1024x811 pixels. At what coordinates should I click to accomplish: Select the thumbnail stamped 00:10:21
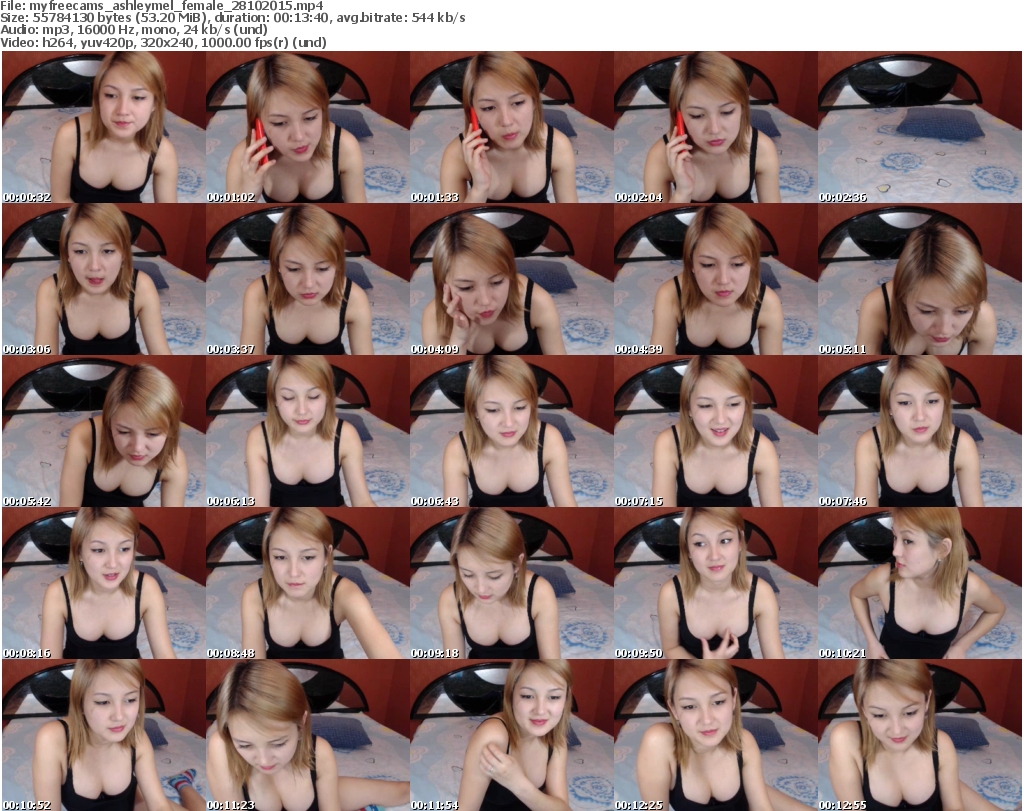pos(920,583)
